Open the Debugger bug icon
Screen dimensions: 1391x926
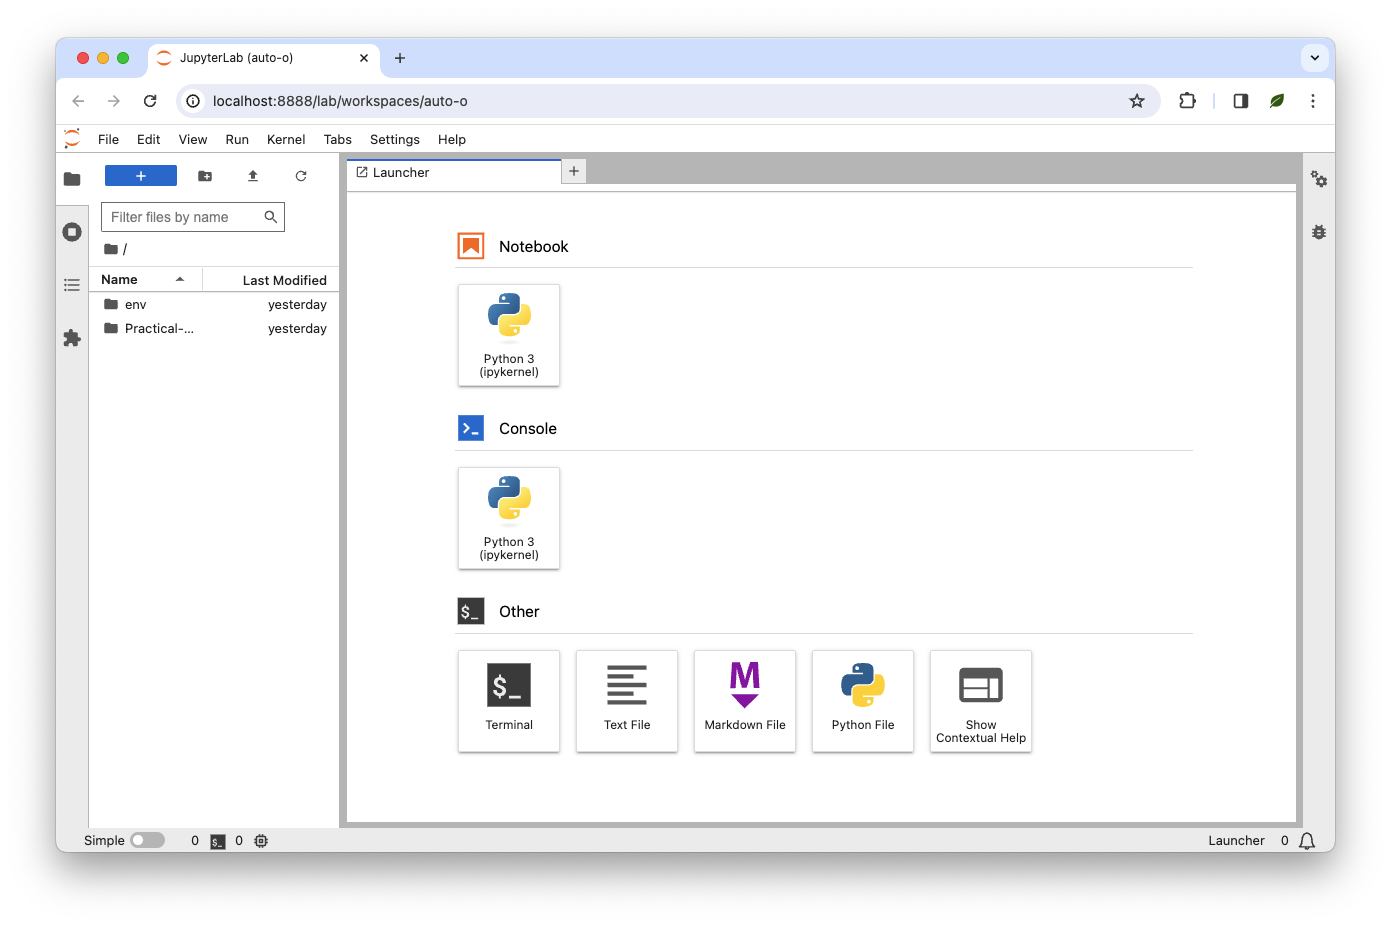click(x=1319, y=232)
